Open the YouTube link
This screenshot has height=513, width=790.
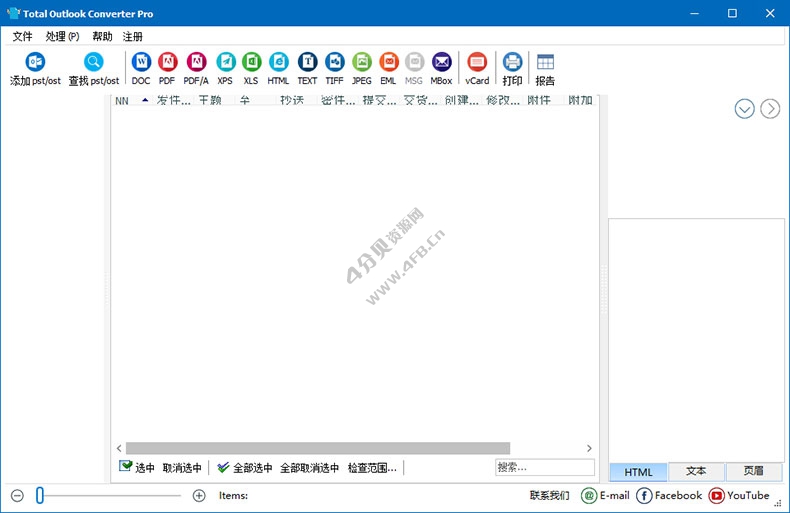(x=739, y=496)
